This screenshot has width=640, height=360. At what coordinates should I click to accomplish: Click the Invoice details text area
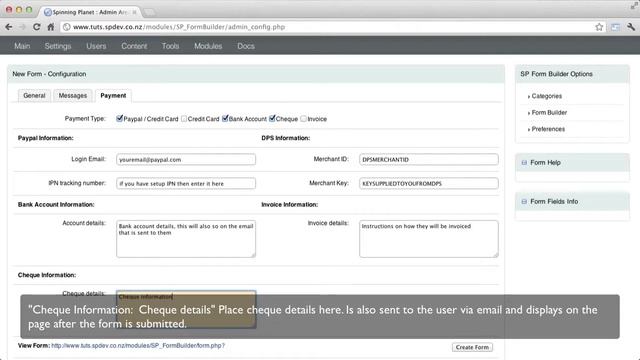429,239
